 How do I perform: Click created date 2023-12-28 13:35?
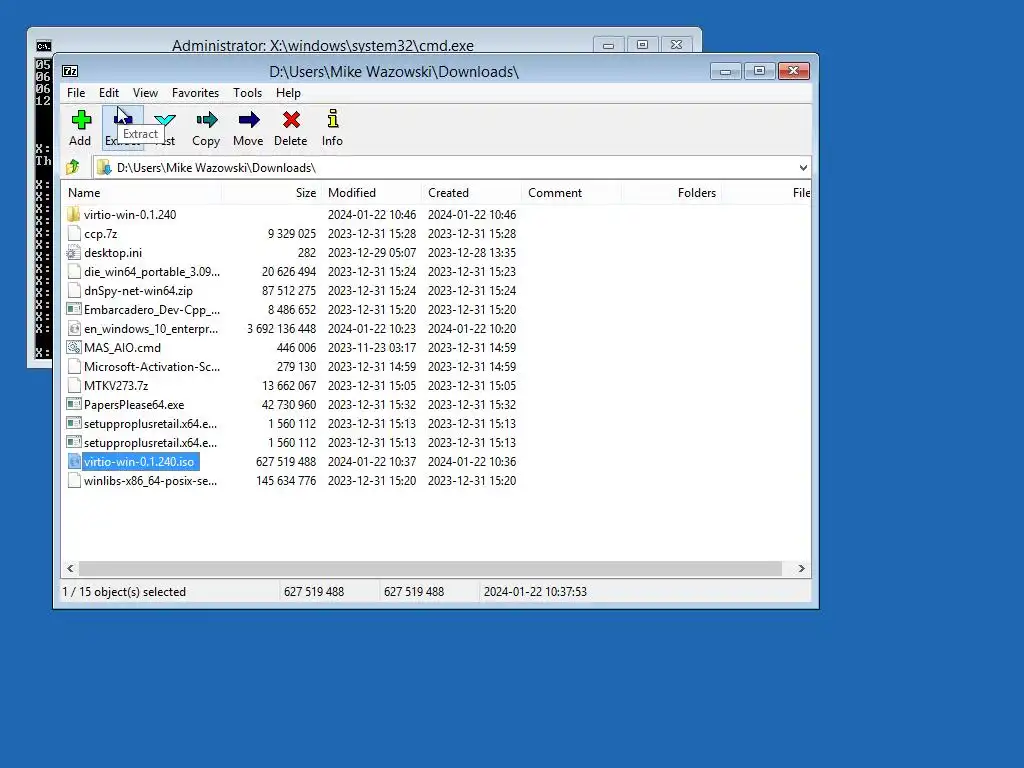tap(472, 253)
